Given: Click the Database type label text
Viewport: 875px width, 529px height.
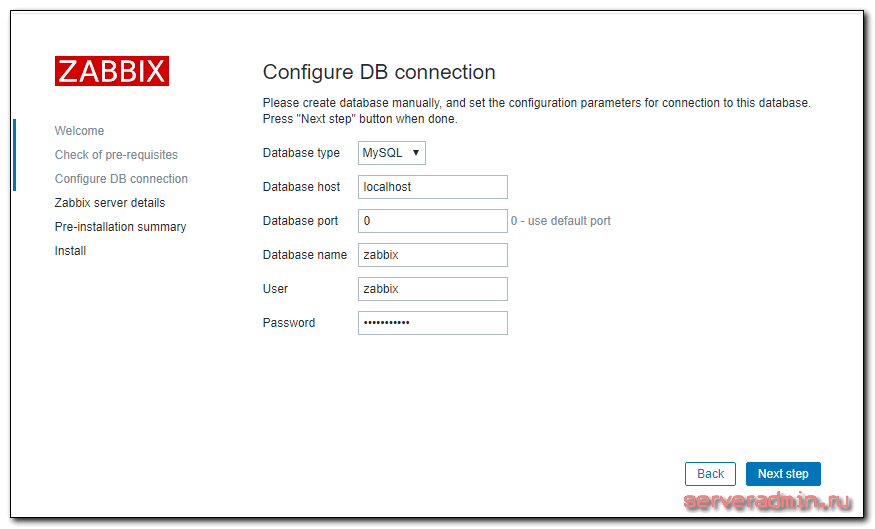Looking at the screenshot, I should click(x=301, y=153).
